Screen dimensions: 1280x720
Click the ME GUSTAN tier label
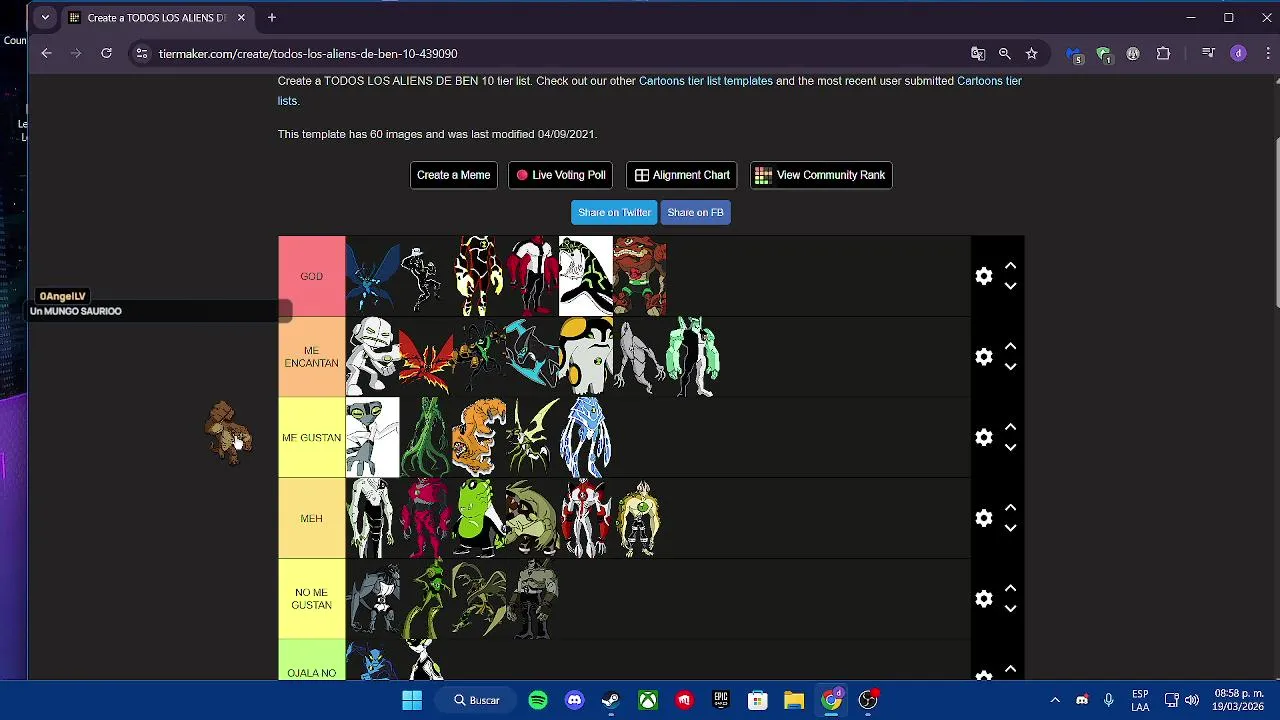tap(311, 438)
